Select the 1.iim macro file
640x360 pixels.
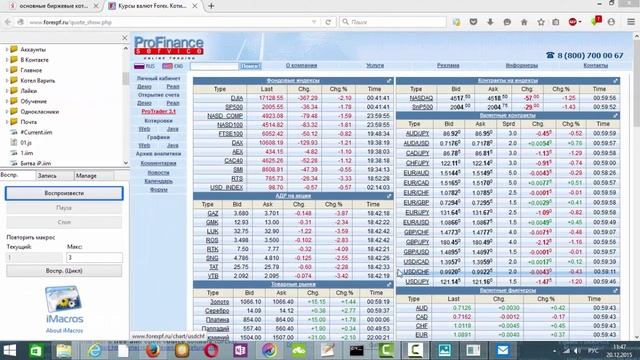point(27,153)
